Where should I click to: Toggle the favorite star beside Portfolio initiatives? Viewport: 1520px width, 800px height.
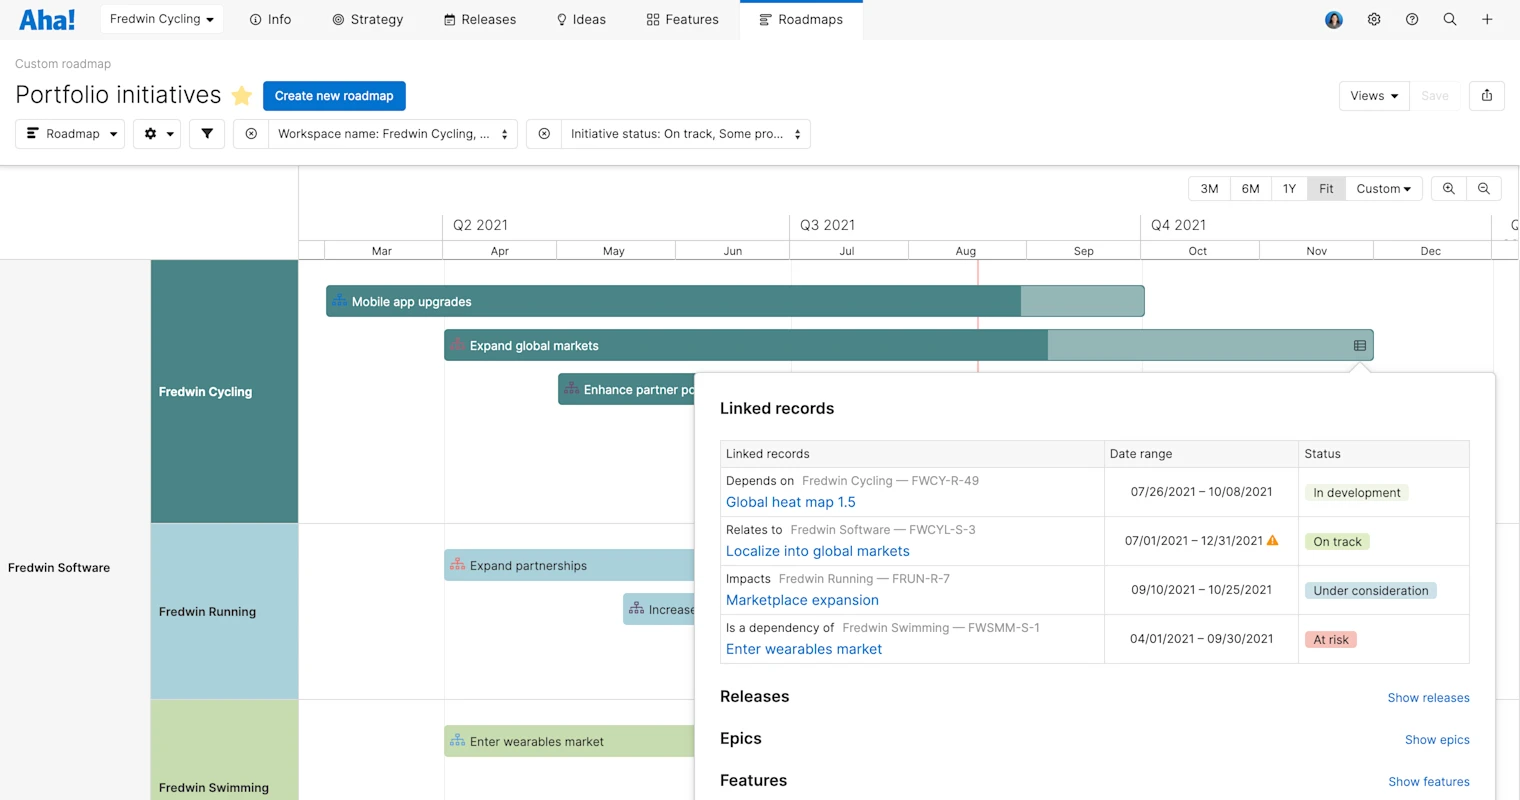coord(241,95)
